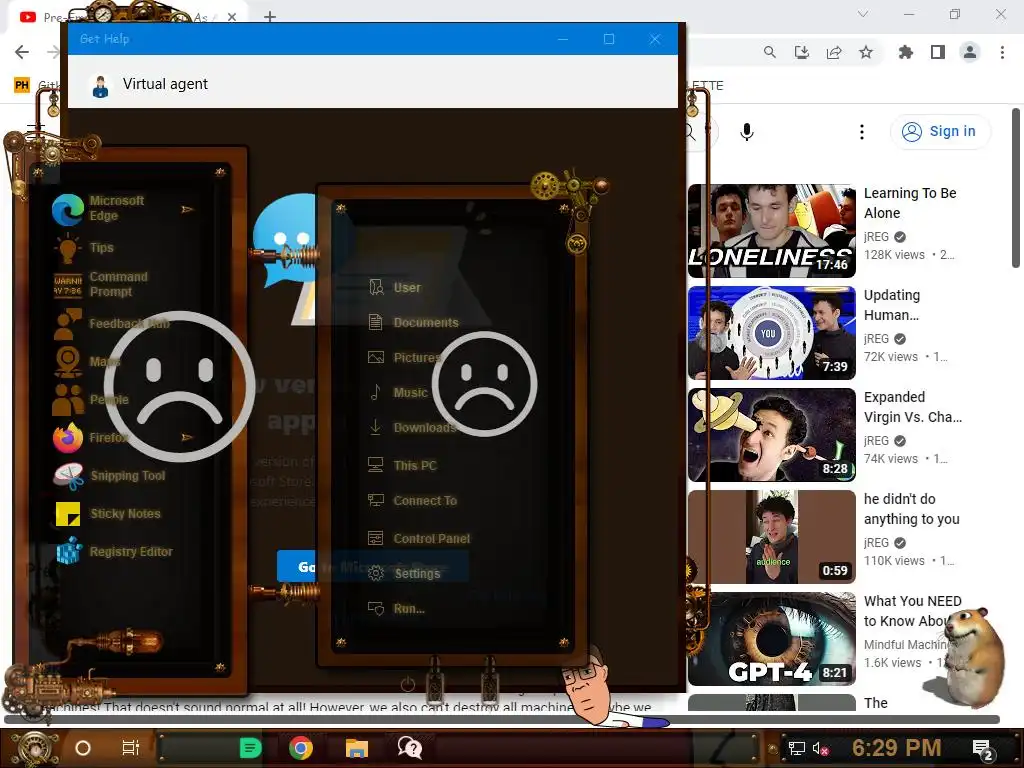Open Cortana circle on taskbar
The height and width of the screenshot is (768, 1024).
click(83, 748)
